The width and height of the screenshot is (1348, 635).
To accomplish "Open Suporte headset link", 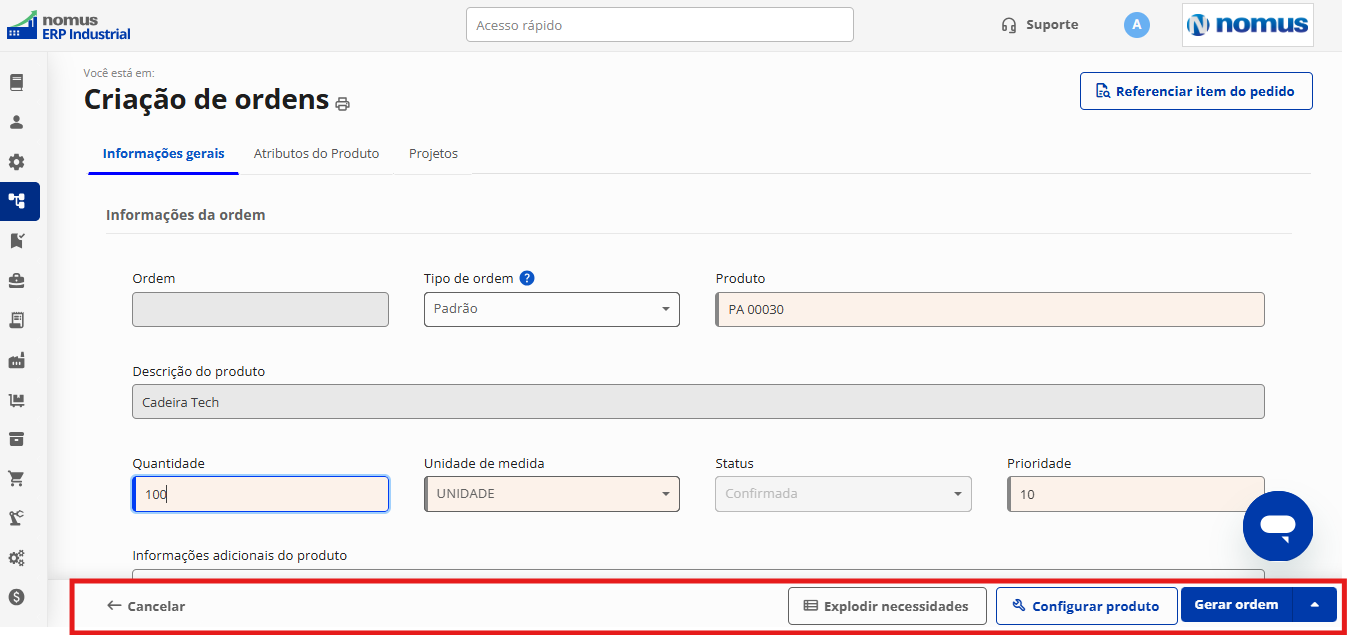I will 1040,25.
